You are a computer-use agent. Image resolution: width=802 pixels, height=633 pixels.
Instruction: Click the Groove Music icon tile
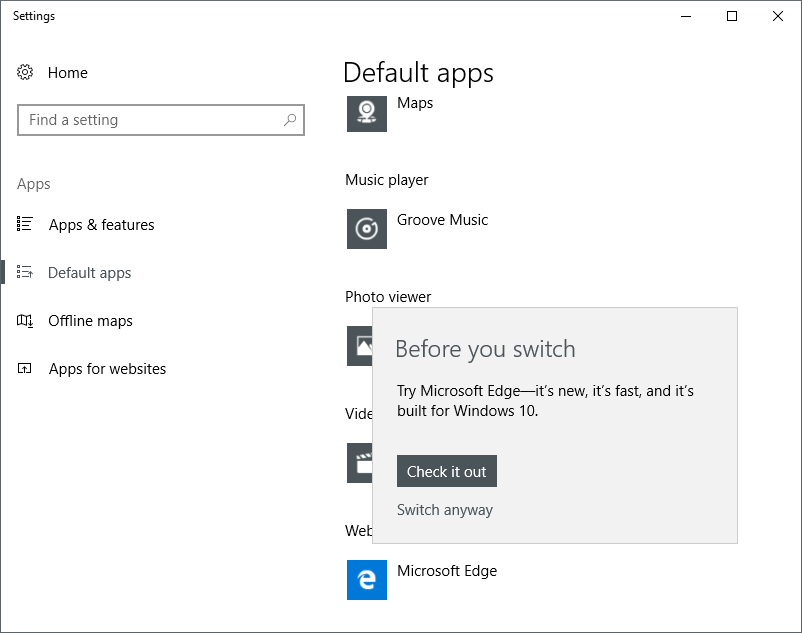(x=367, y=229)
